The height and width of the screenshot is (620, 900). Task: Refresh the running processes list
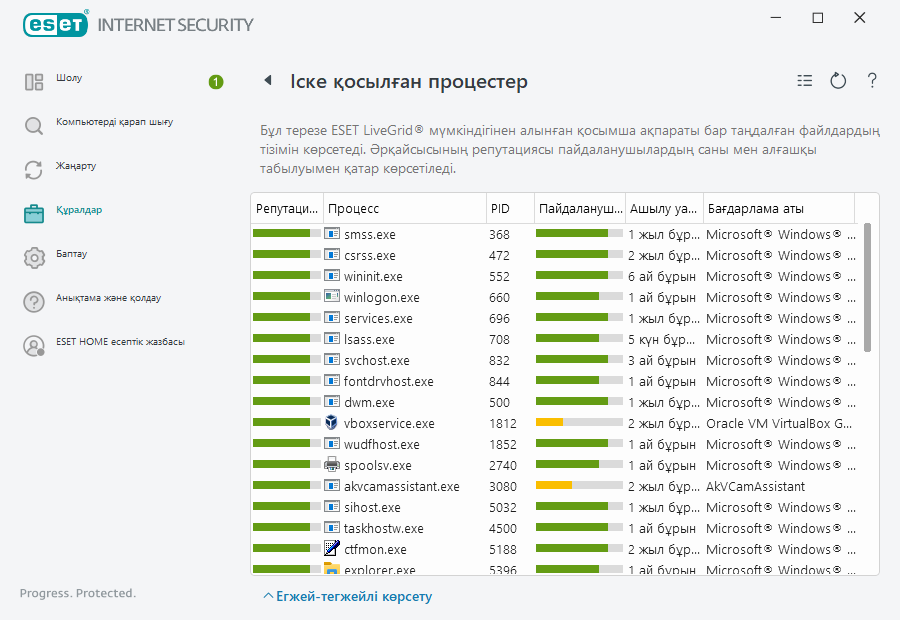tap(838, 81)
